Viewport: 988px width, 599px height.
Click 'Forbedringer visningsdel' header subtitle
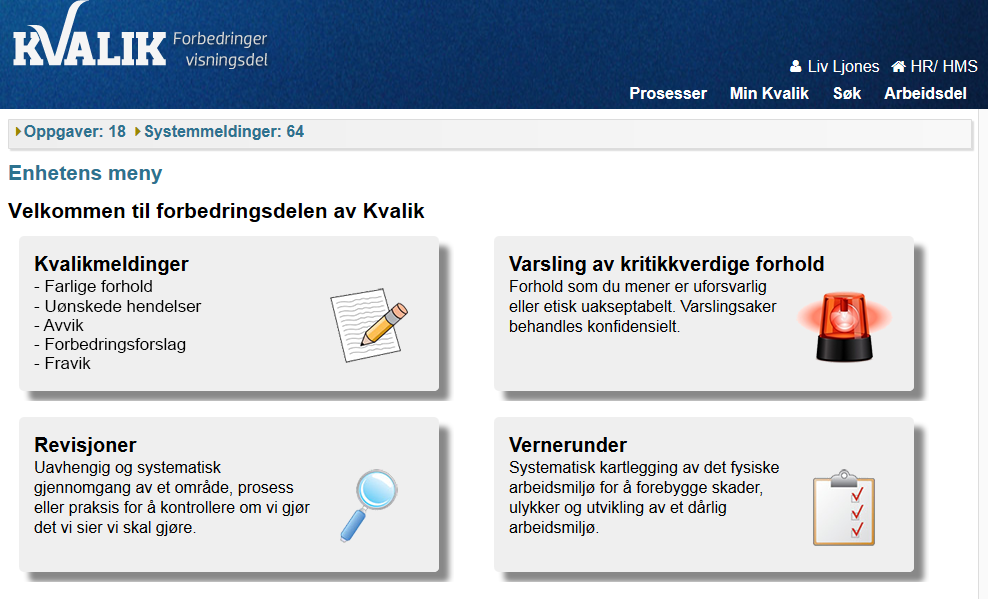221,49
